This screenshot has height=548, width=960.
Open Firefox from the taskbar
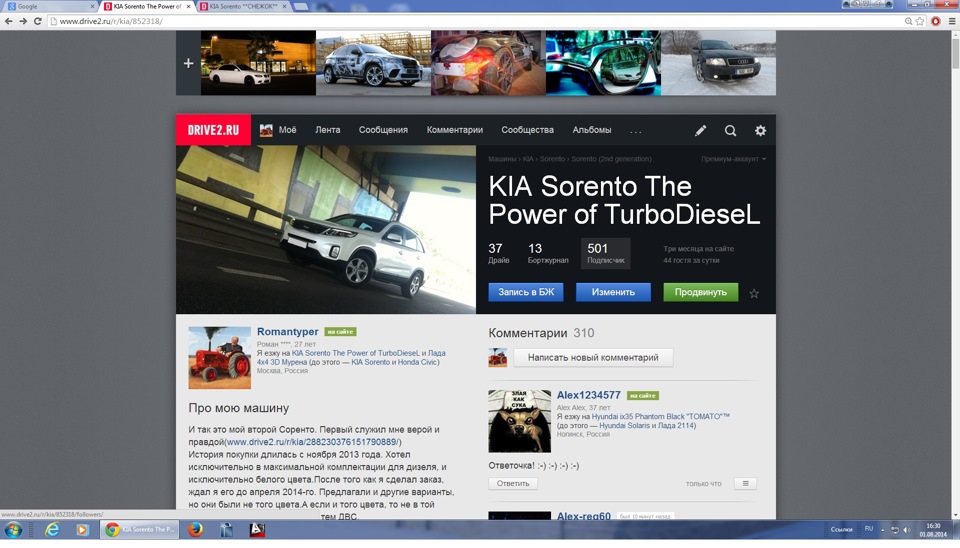(x=195, y=530)
